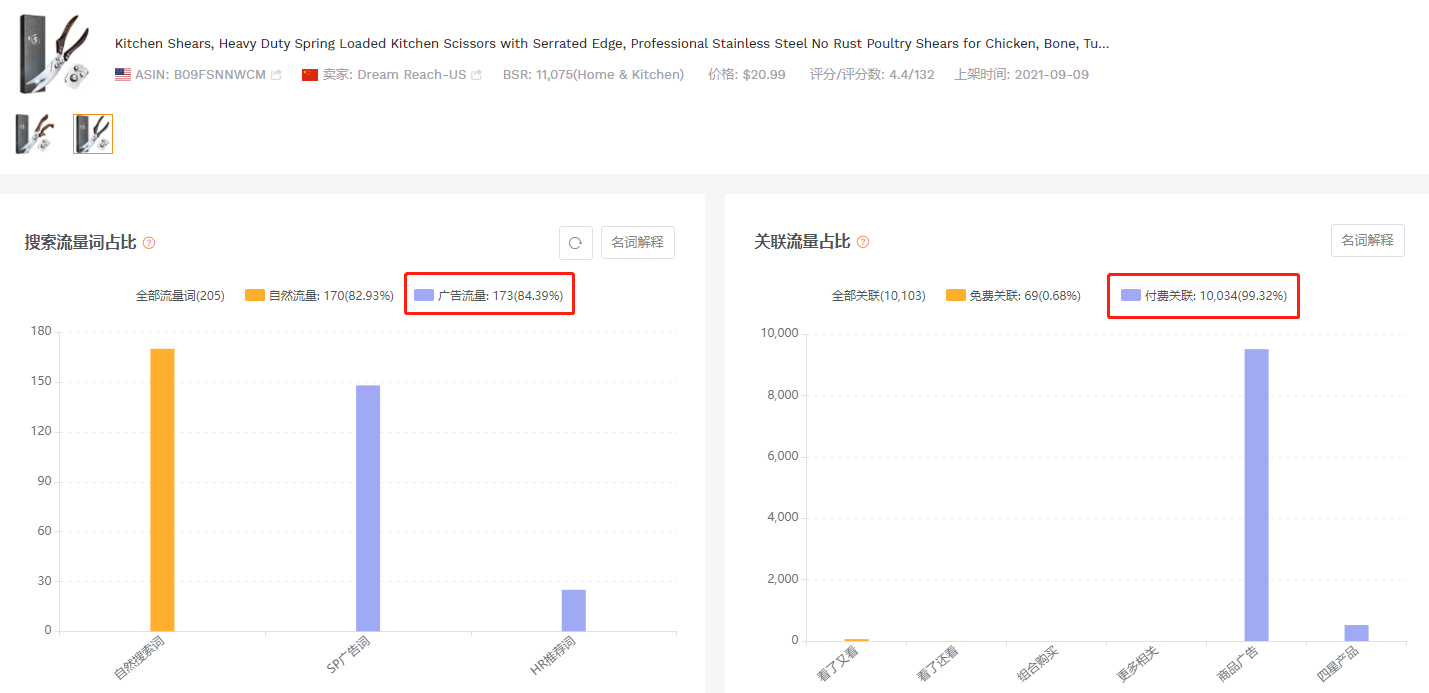Viewport: 1429px width, 693px height.
Task: Click help icon beside 关联流量占比 title
Action: [x=863, y=242]
